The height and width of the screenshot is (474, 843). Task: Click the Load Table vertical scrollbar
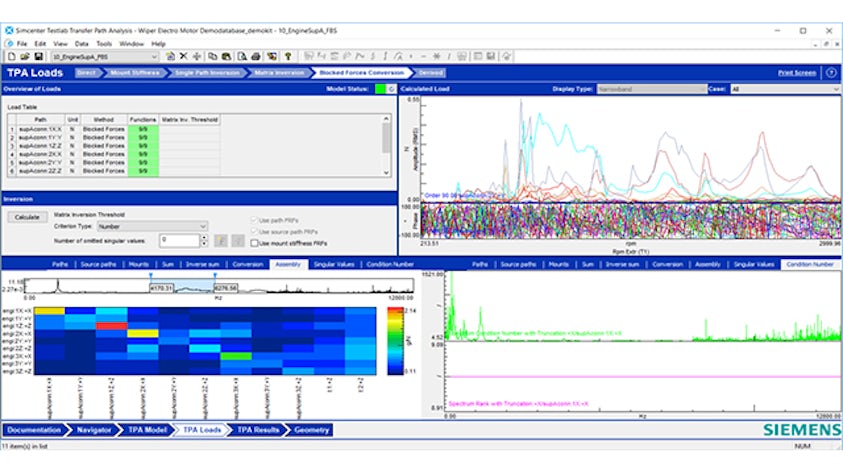click(x=386, y=145)
